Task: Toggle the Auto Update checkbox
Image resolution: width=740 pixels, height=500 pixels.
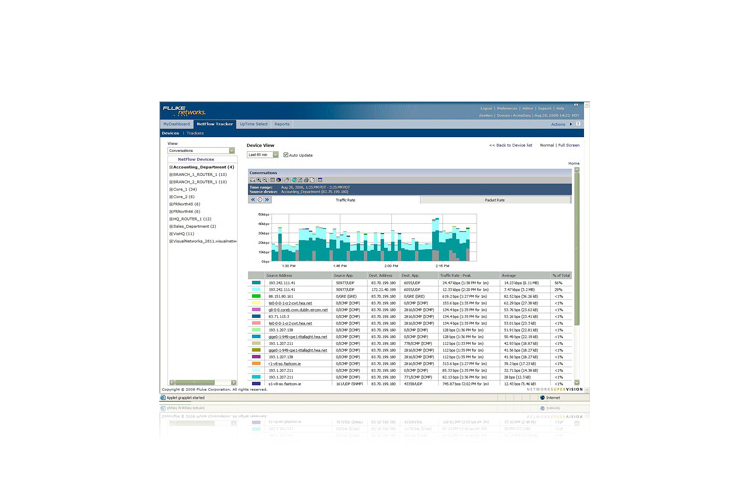Action: [286, 155]
